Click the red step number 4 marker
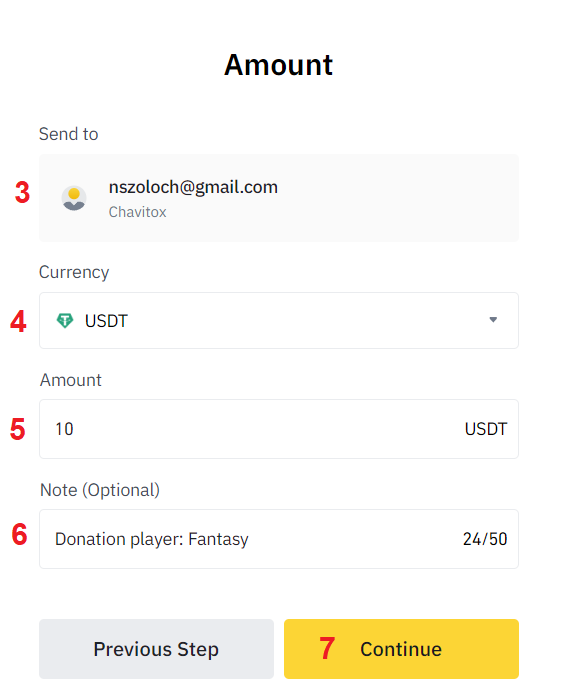Screen dimensions: 576x694 point(18,321)
